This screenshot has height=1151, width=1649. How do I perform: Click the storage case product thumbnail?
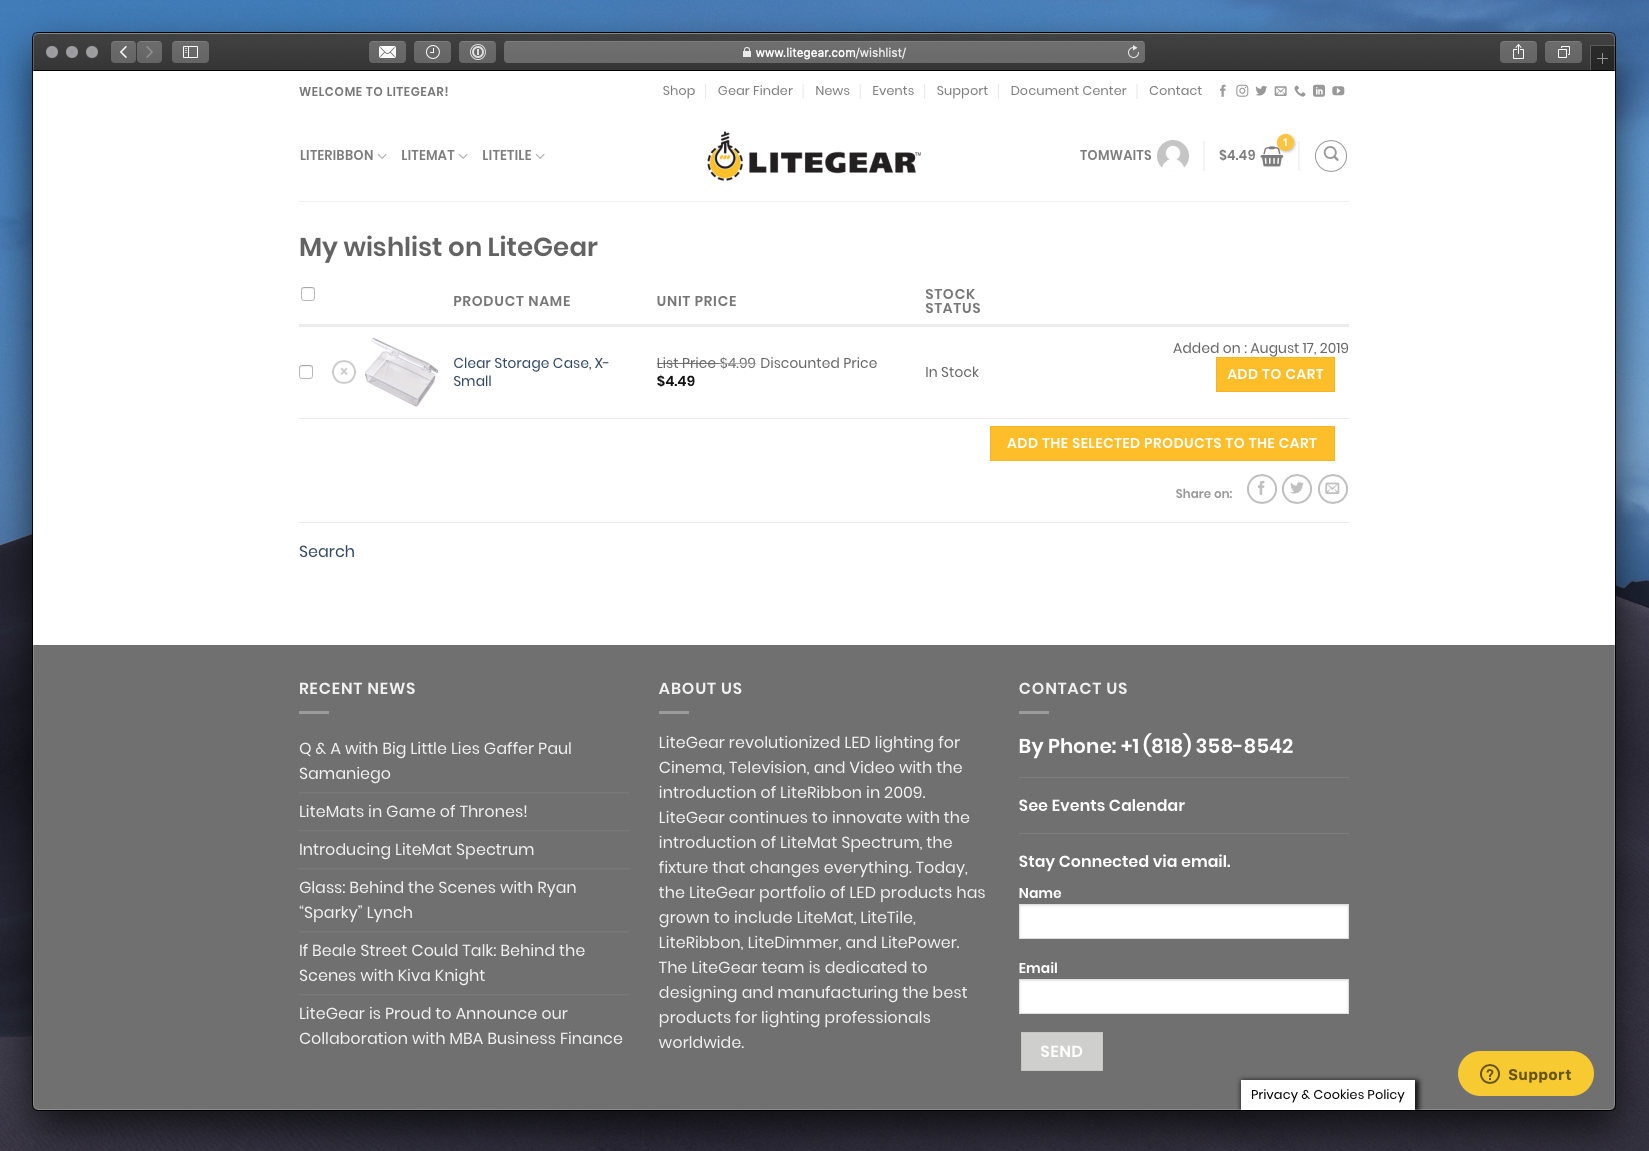(x=401, y=372)
